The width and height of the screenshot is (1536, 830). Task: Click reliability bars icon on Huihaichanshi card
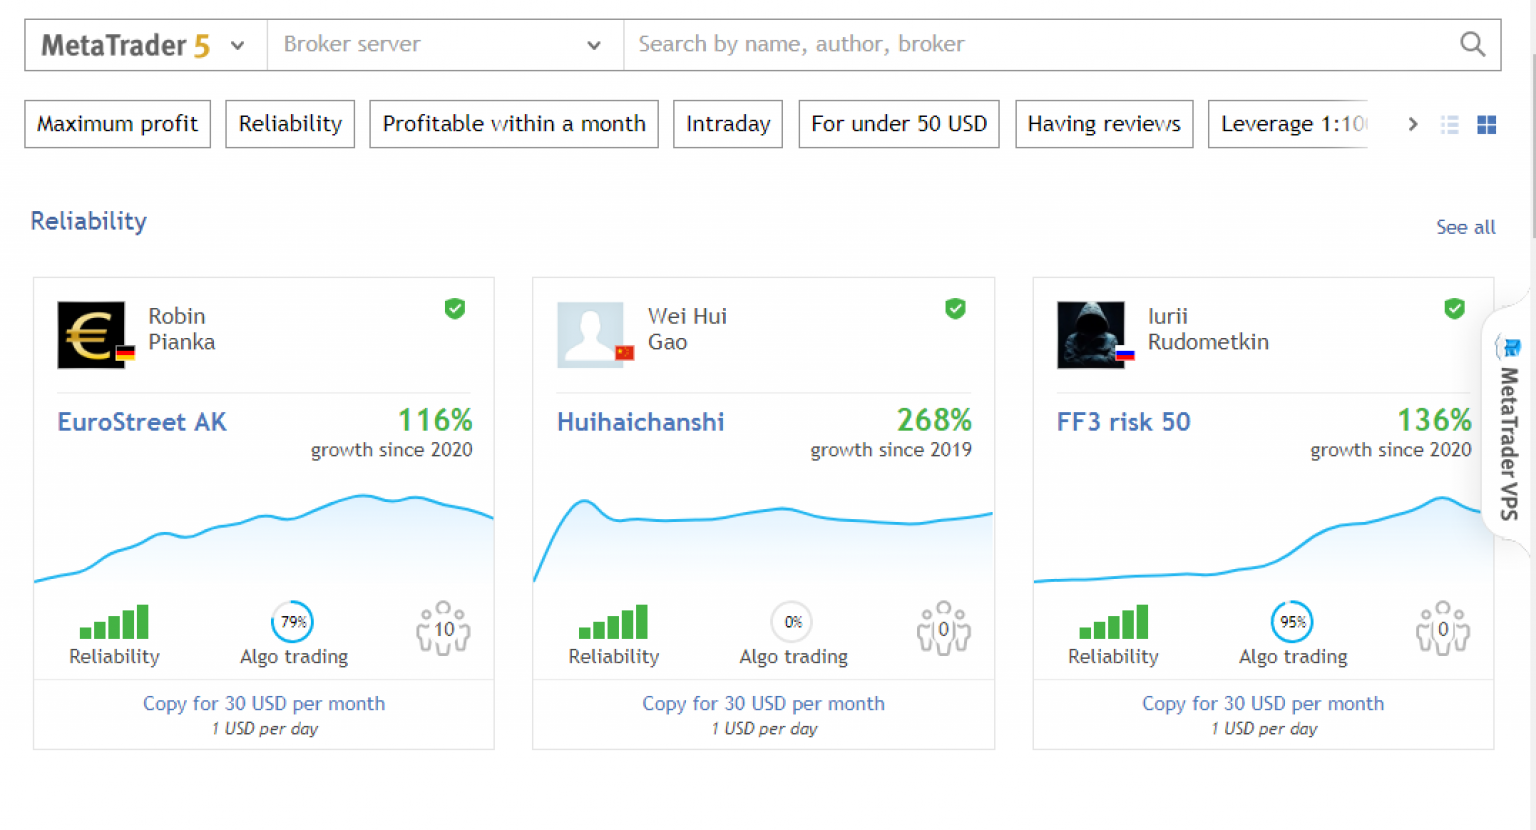click(613, 622)
